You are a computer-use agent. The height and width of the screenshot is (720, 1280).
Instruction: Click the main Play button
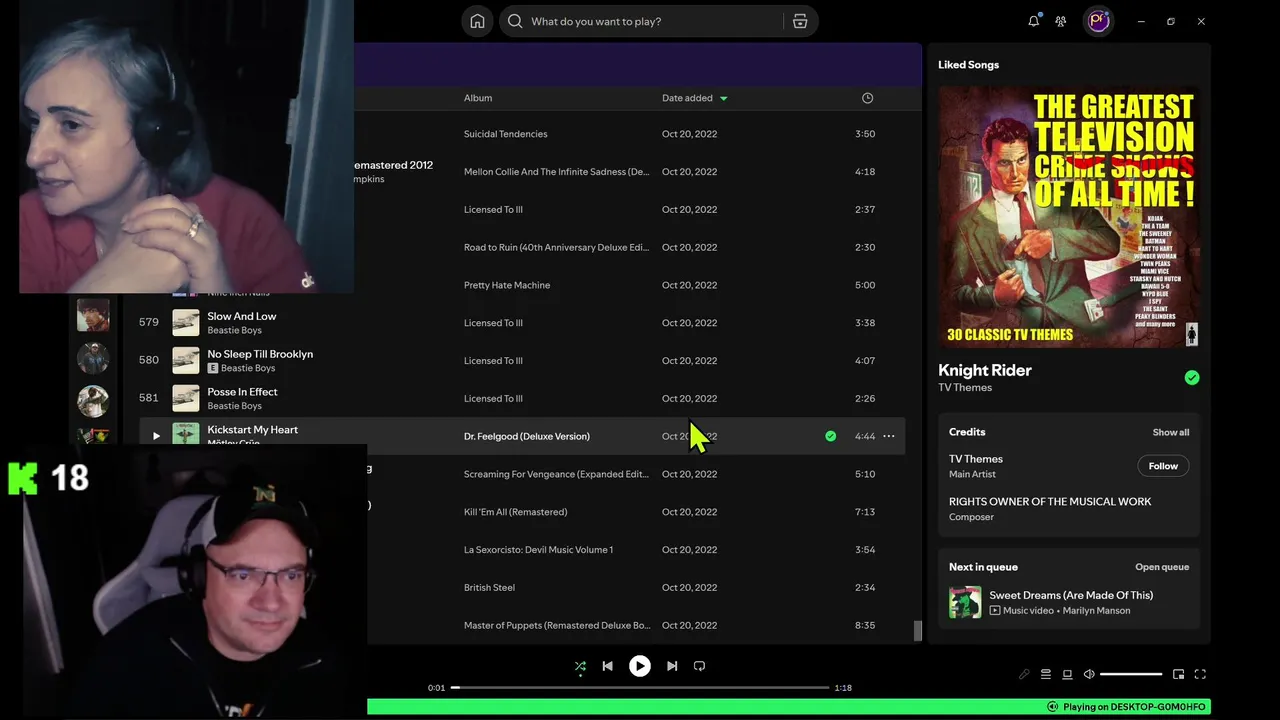click(640, 666)
